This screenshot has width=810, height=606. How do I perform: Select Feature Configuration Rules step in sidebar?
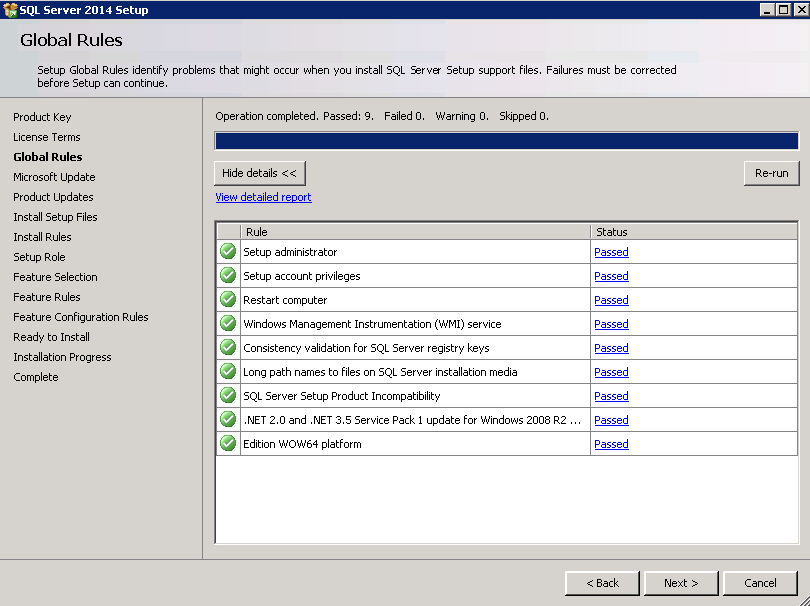(x=81, y=317)
